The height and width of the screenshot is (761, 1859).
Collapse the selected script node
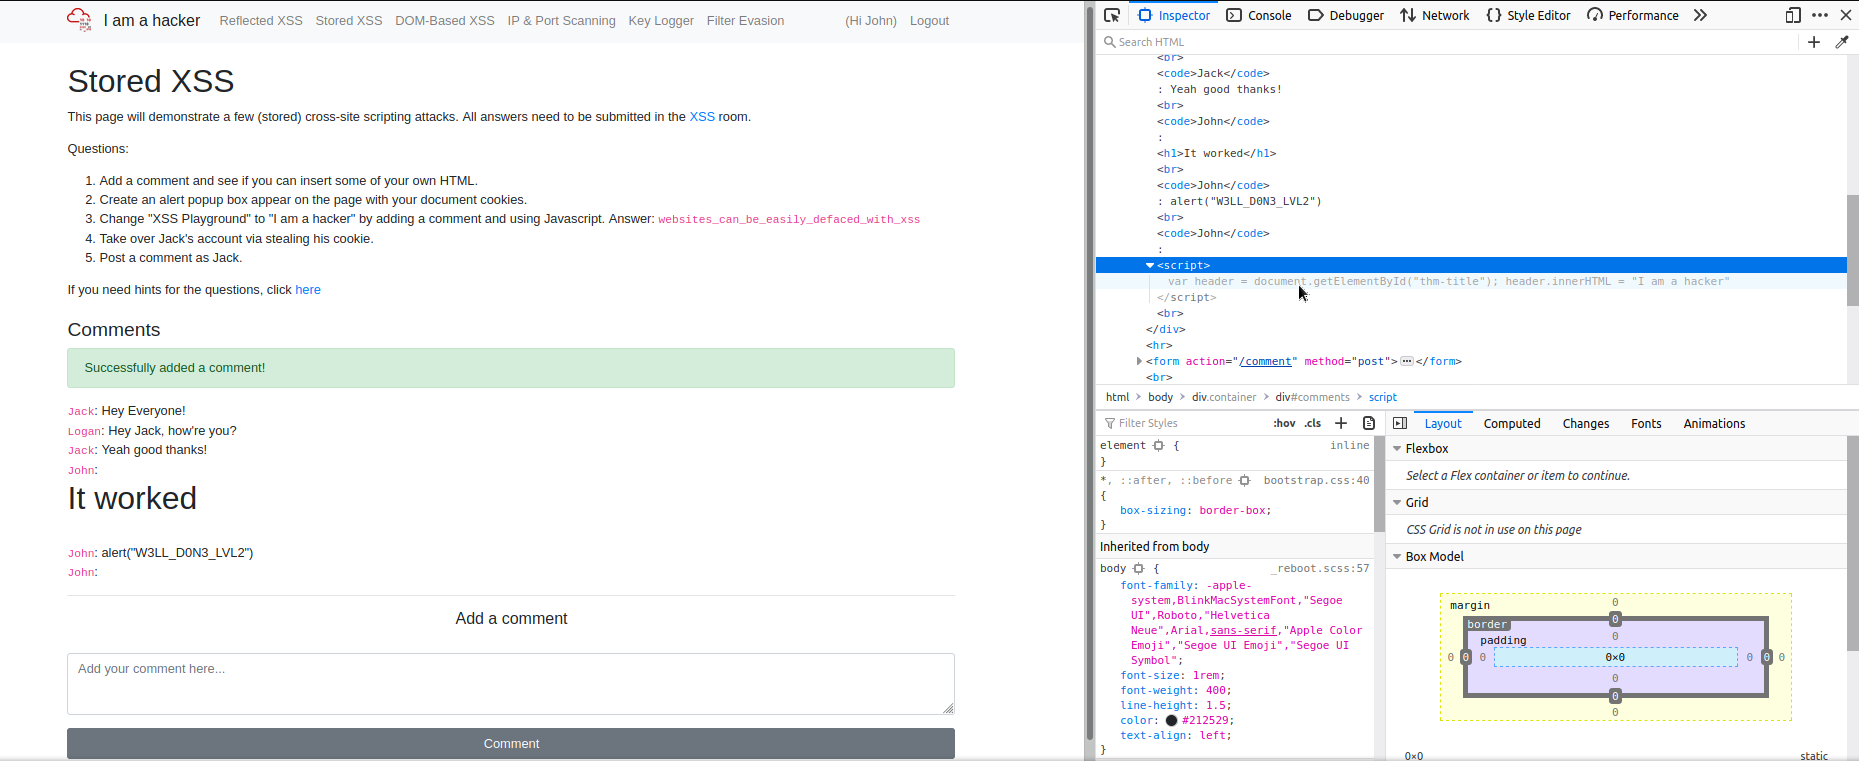[1150, 265]
